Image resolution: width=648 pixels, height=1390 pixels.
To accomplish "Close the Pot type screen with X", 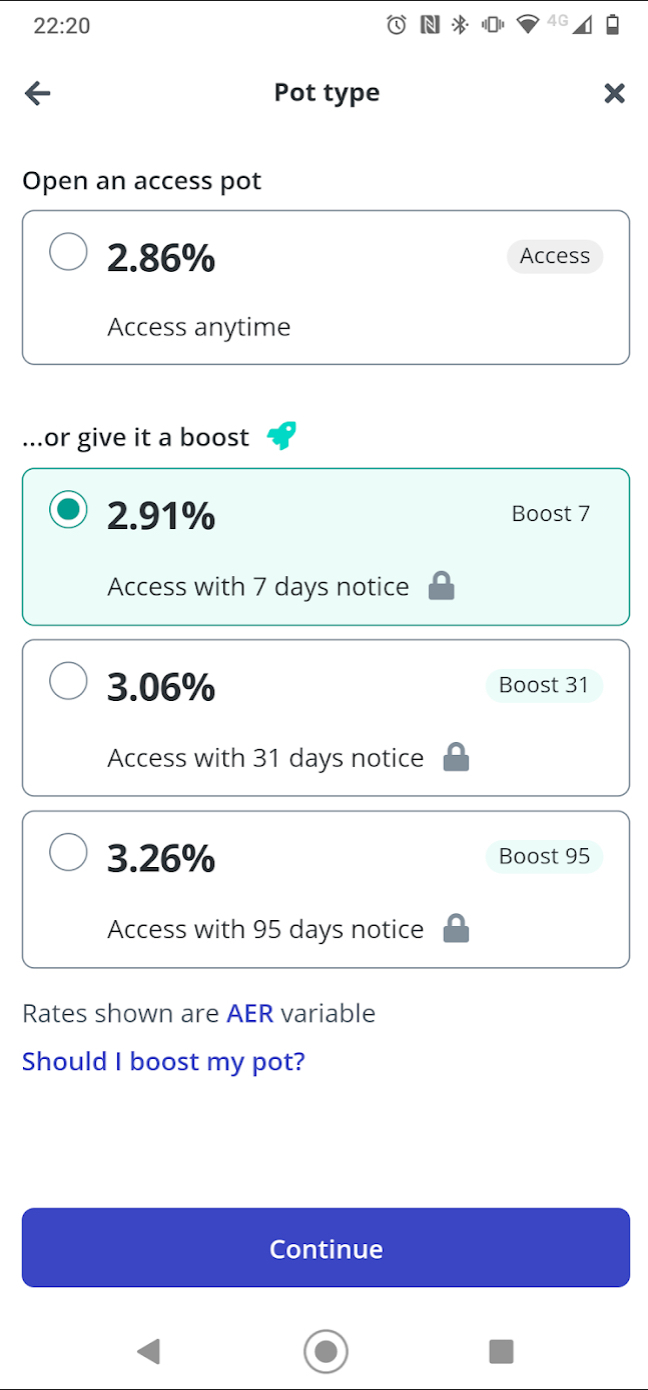I will coord(614,93).
